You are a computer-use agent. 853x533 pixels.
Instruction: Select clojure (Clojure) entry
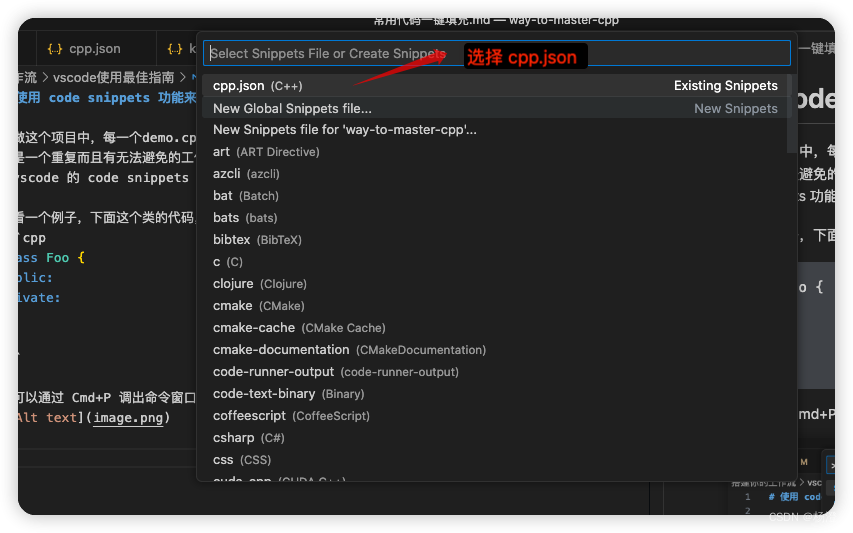tap(494, 284)
